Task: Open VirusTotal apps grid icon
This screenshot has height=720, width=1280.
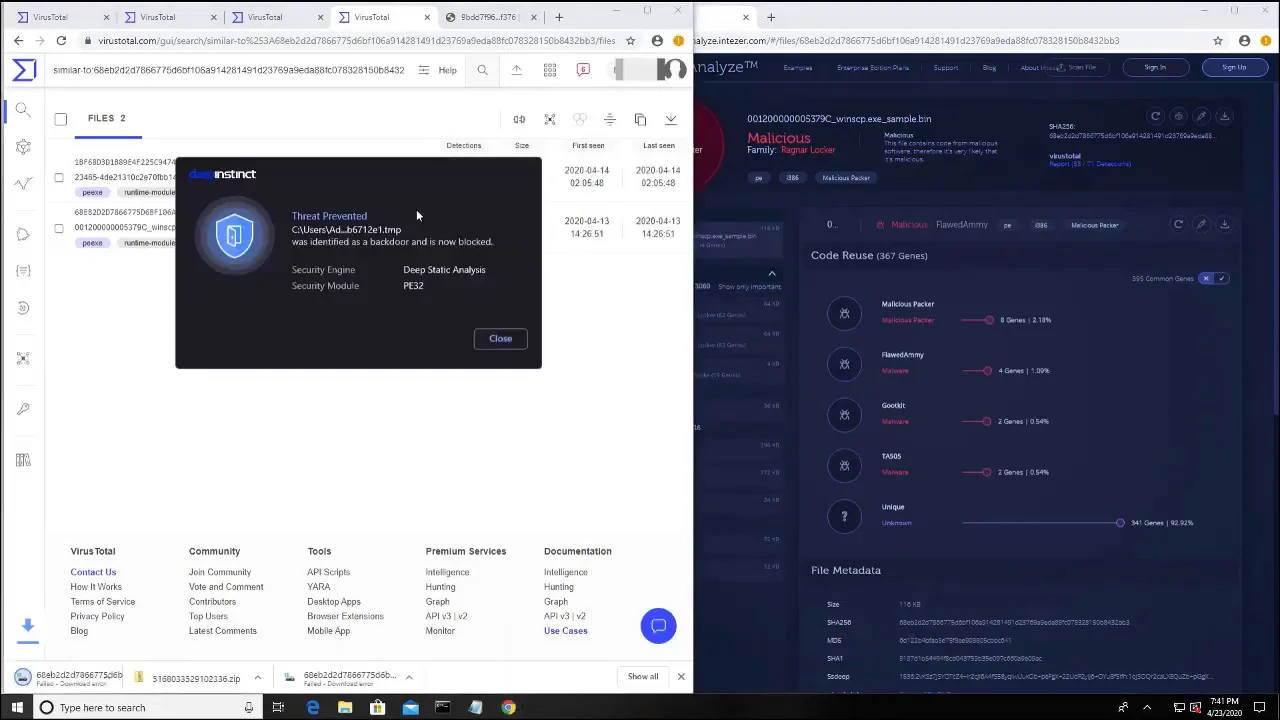Action: point(550,70)
